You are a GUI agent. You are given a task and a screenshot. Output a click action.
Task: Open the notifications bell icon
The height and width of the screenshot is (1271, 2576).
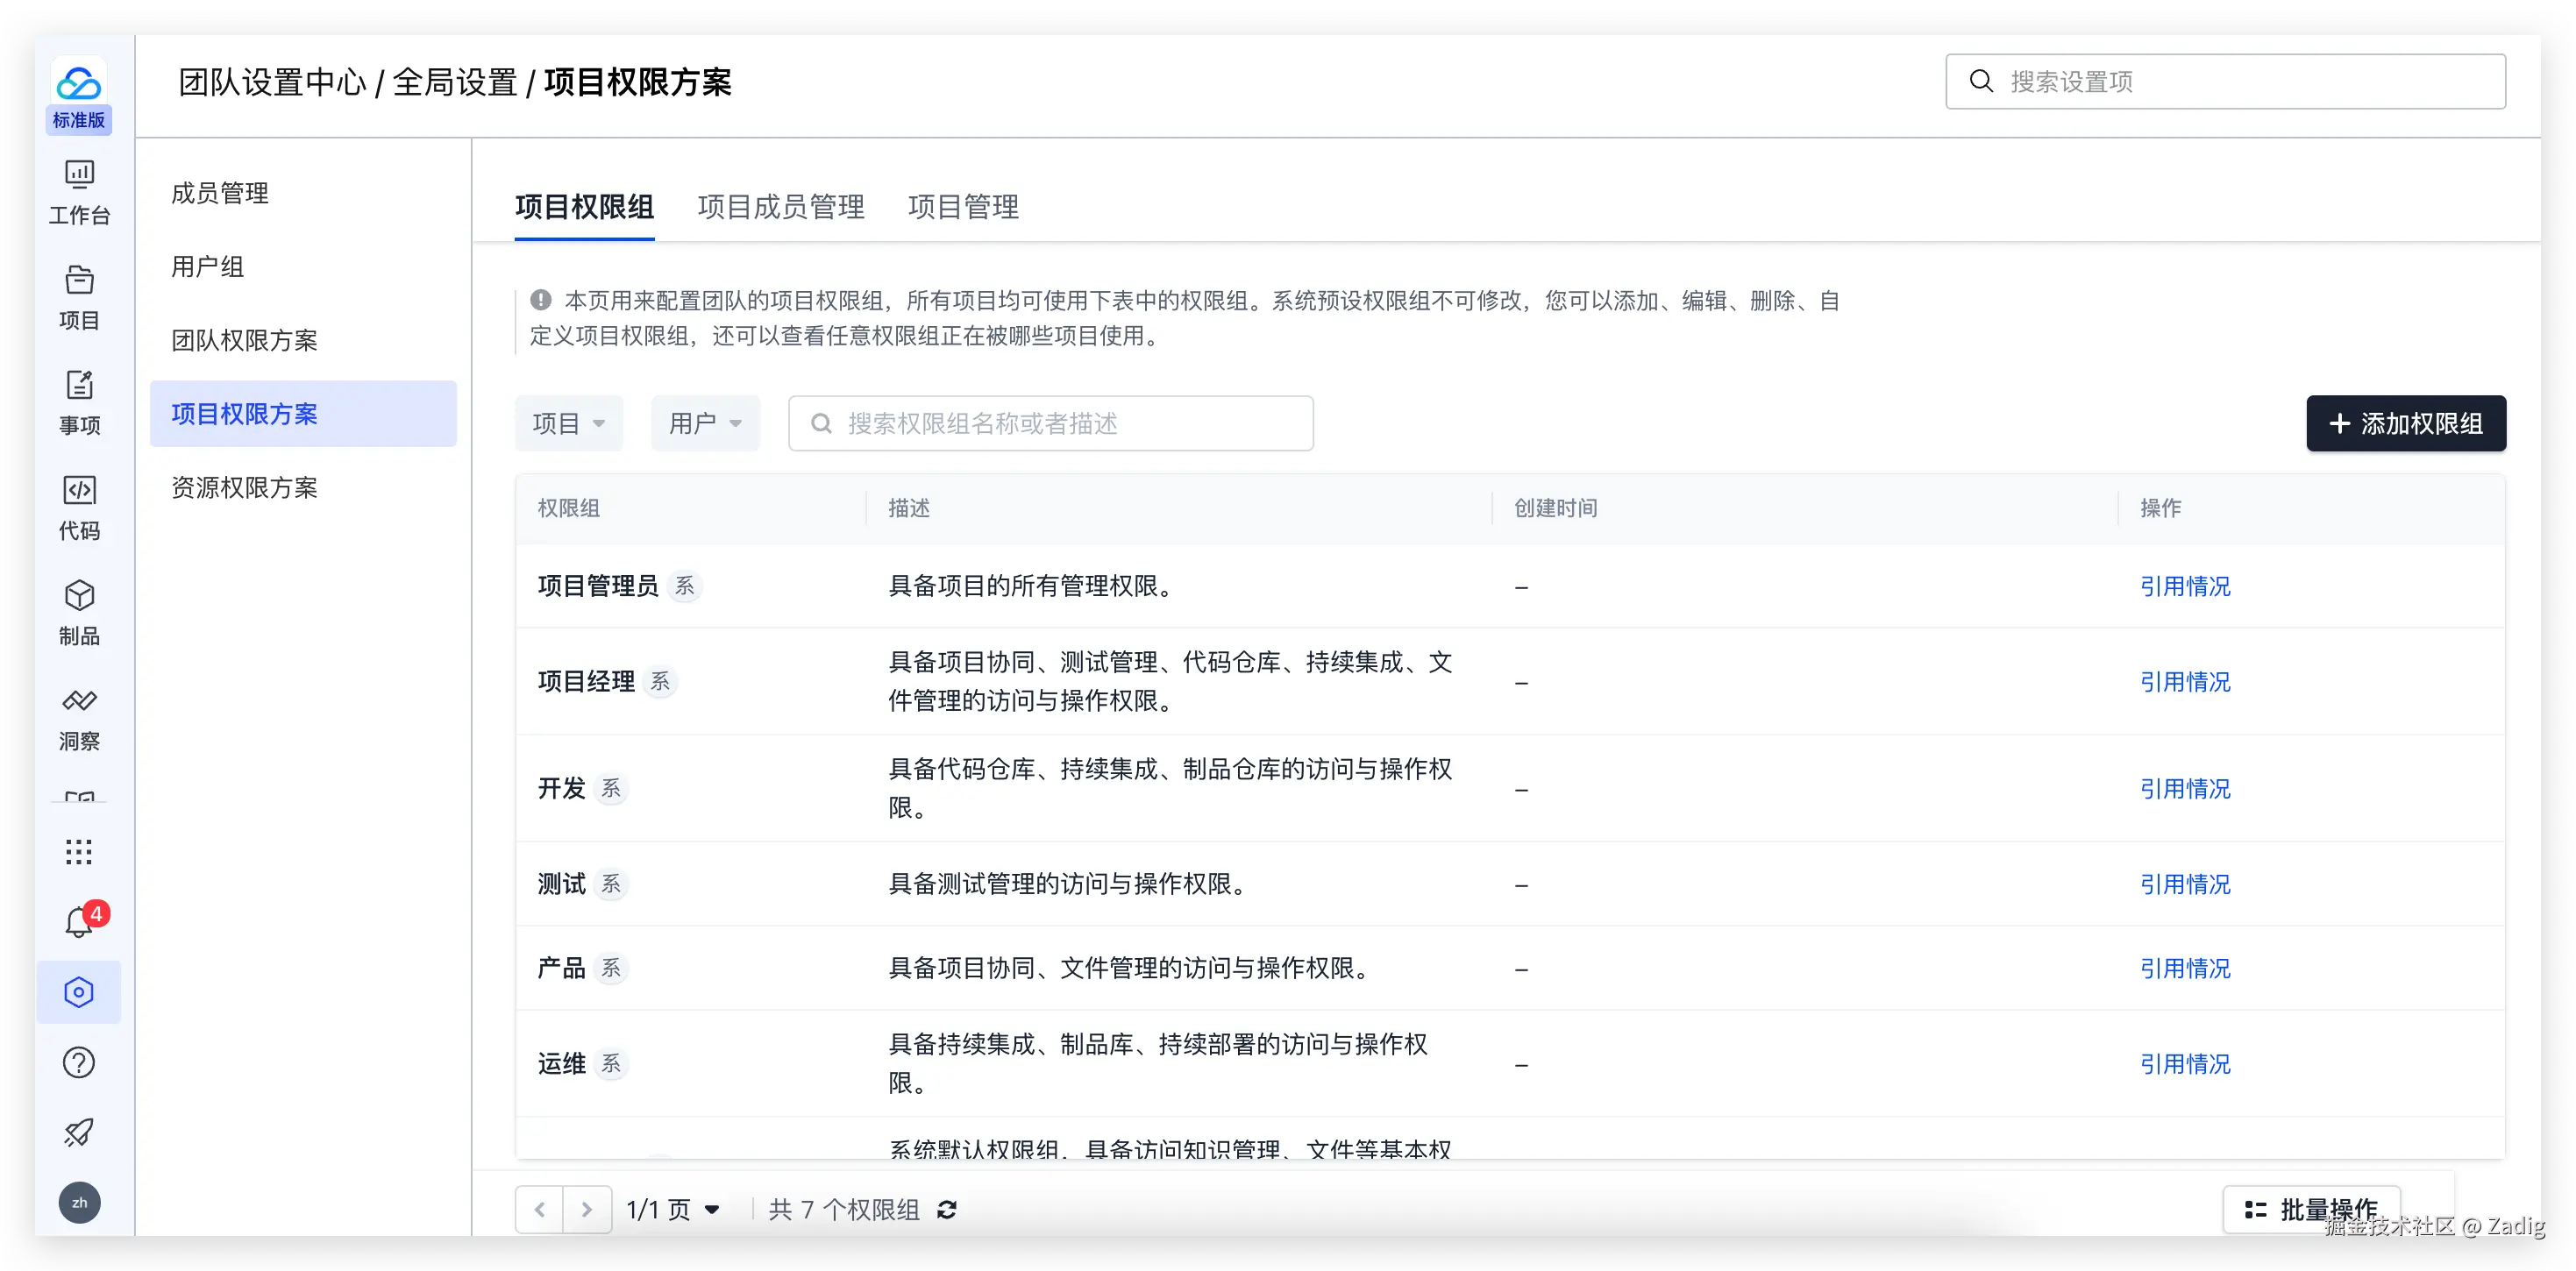(x=79, y=922)
